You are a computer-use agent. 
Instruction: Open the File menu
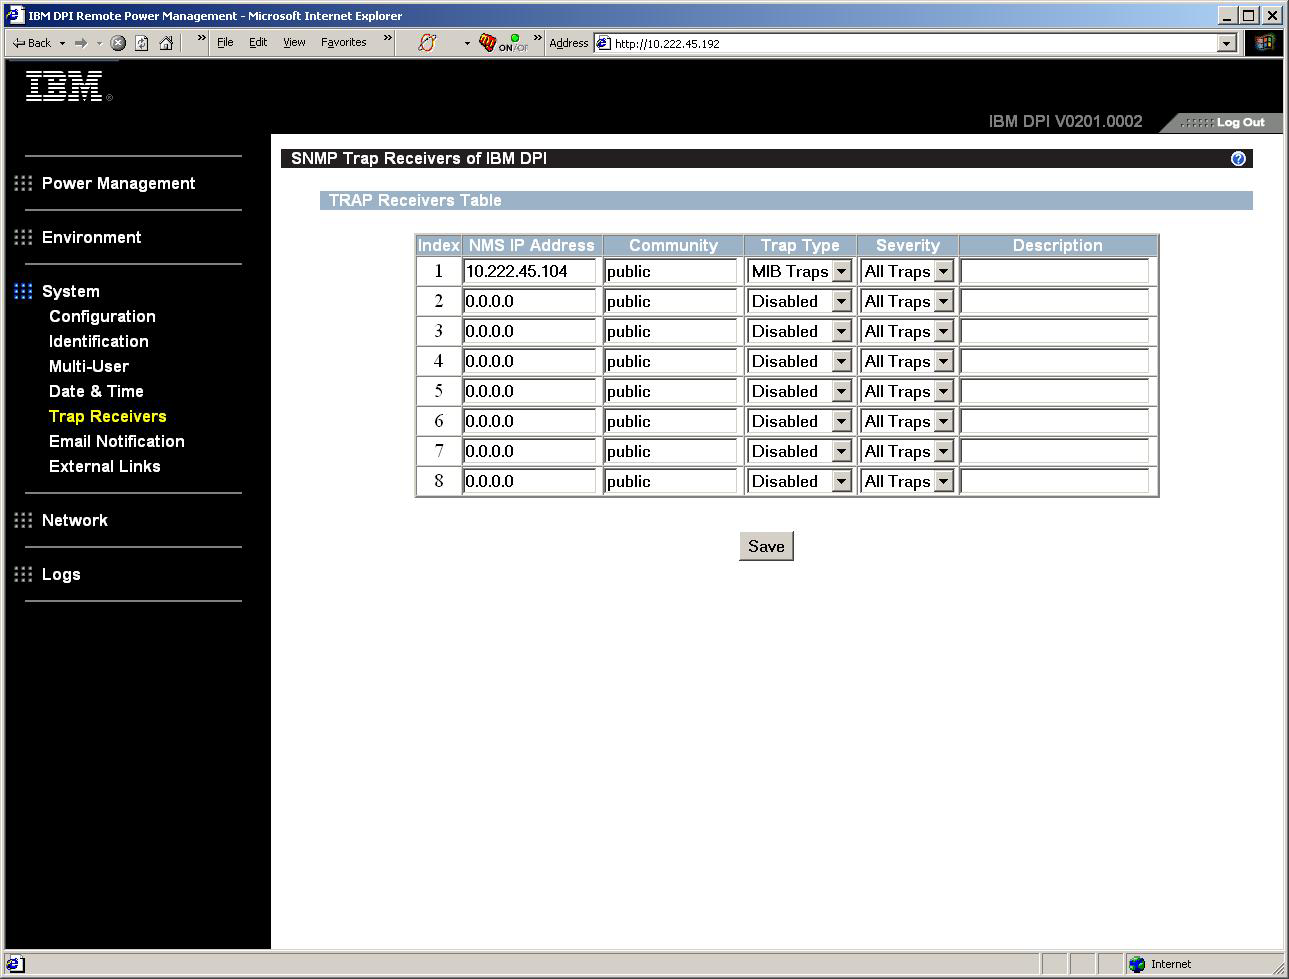click(x=225, y=42)
